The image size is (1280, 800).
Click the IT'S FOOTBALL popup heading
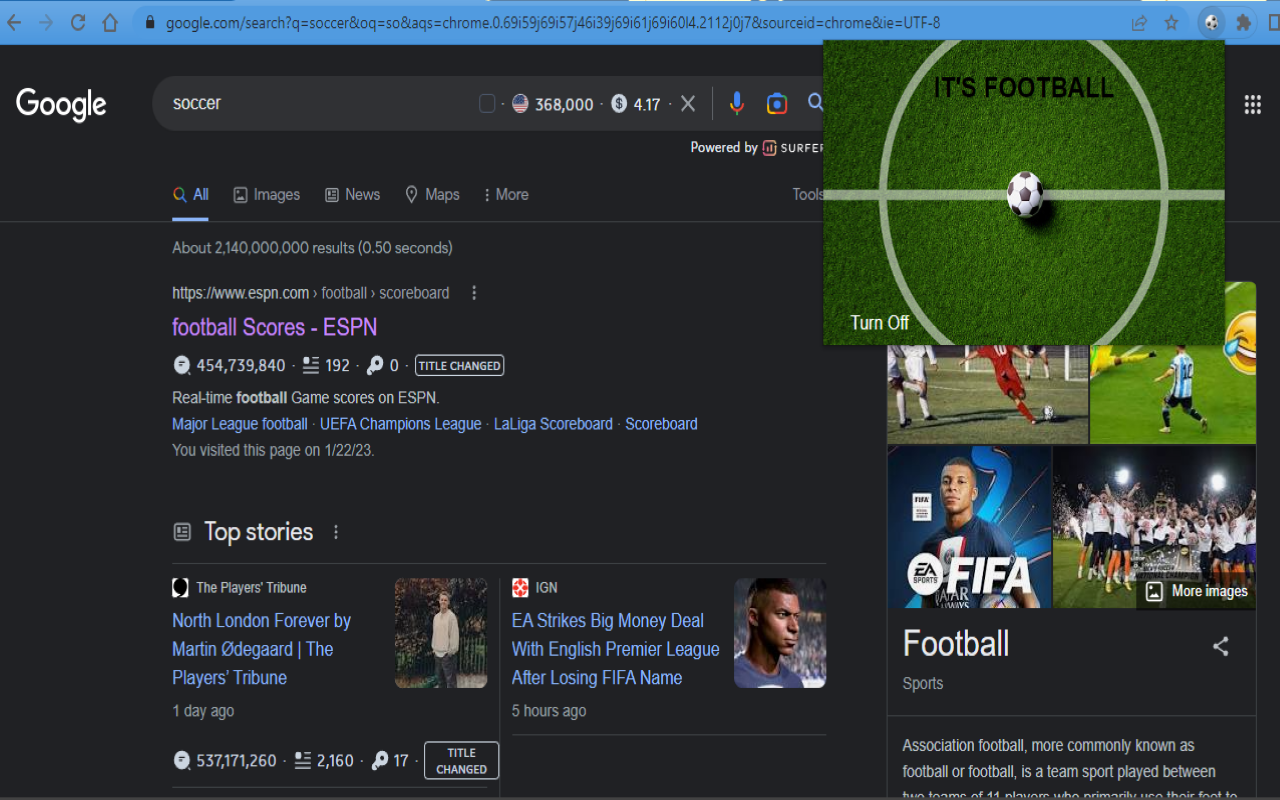click(x=1023, y=88)
